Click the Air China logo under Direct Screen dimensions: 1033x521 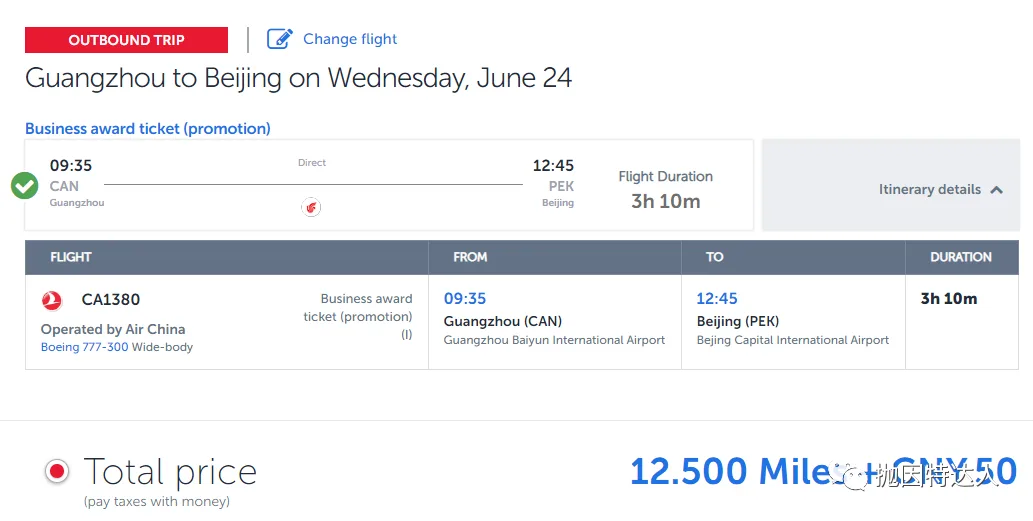[311, 207]
